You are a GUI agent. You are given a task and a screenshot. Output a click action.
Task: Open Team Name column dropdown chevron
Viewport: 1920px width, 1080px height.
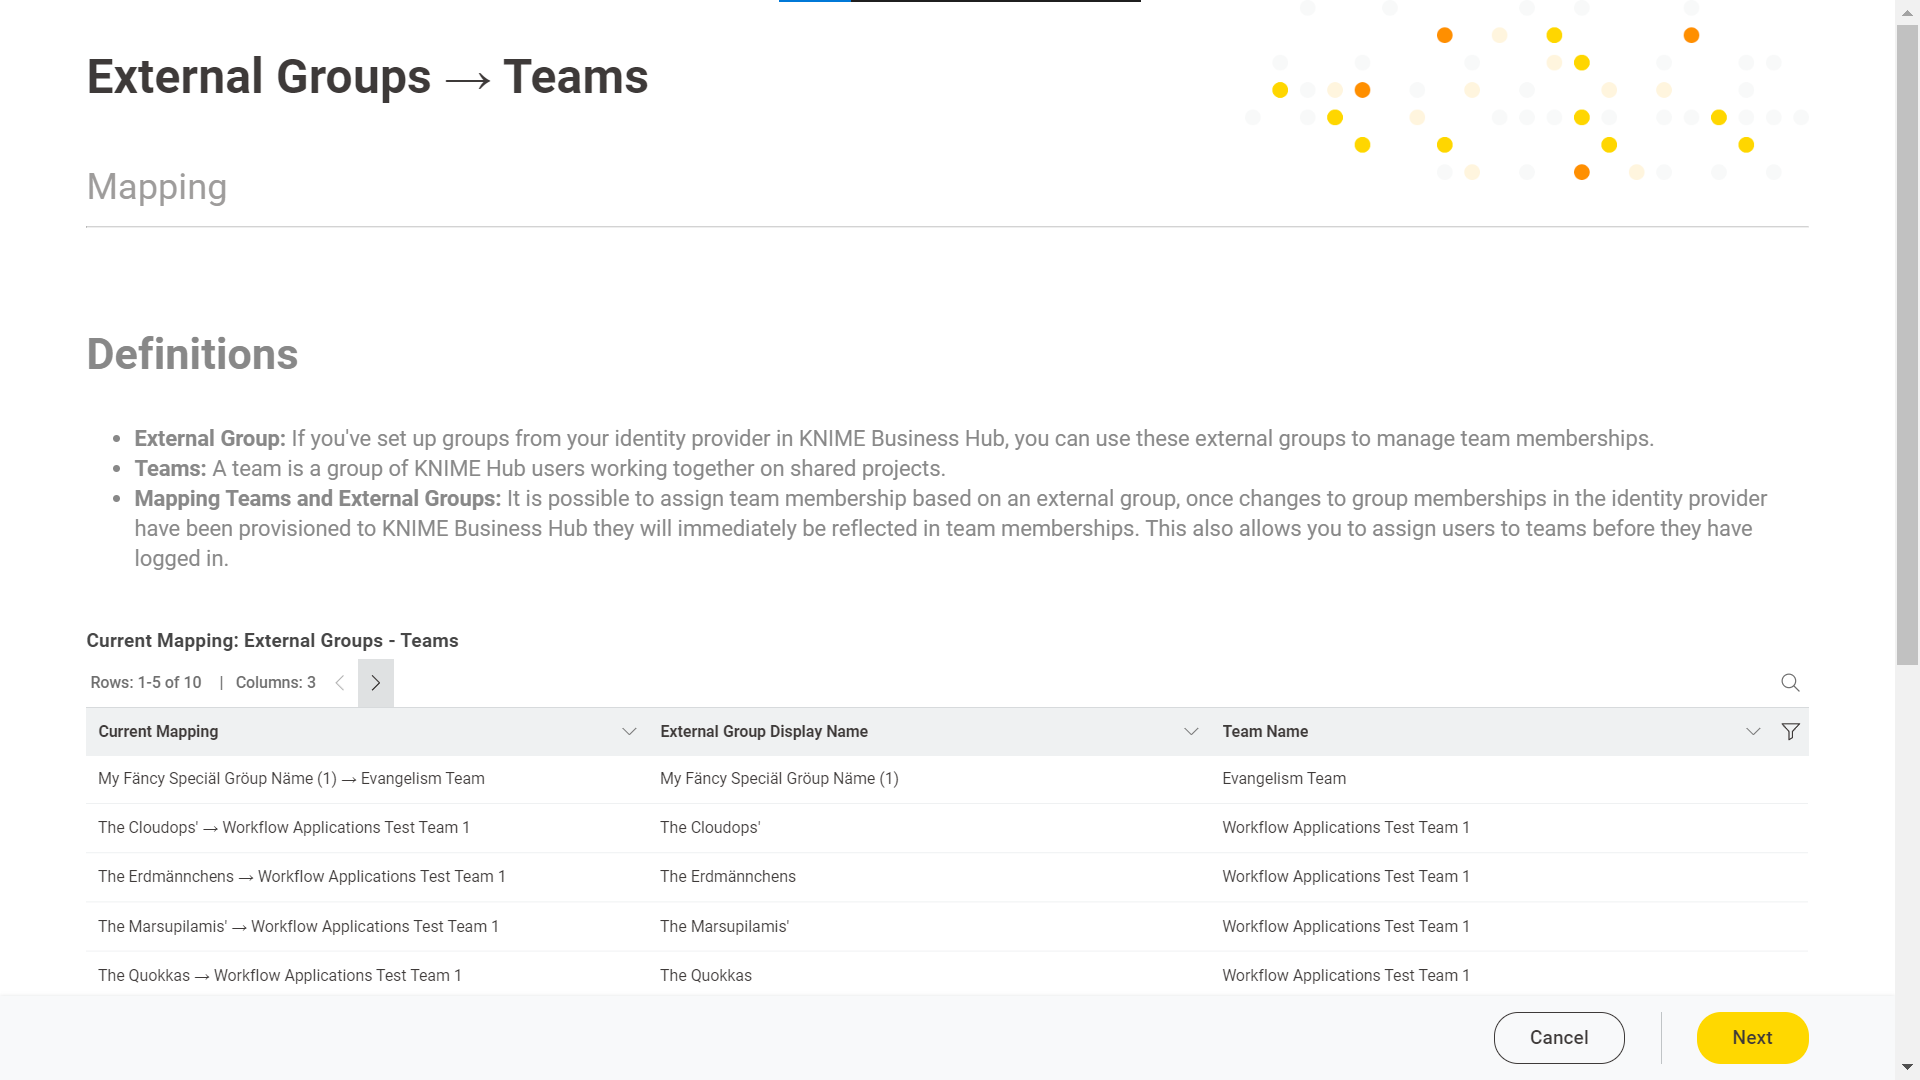point(1753,732)
